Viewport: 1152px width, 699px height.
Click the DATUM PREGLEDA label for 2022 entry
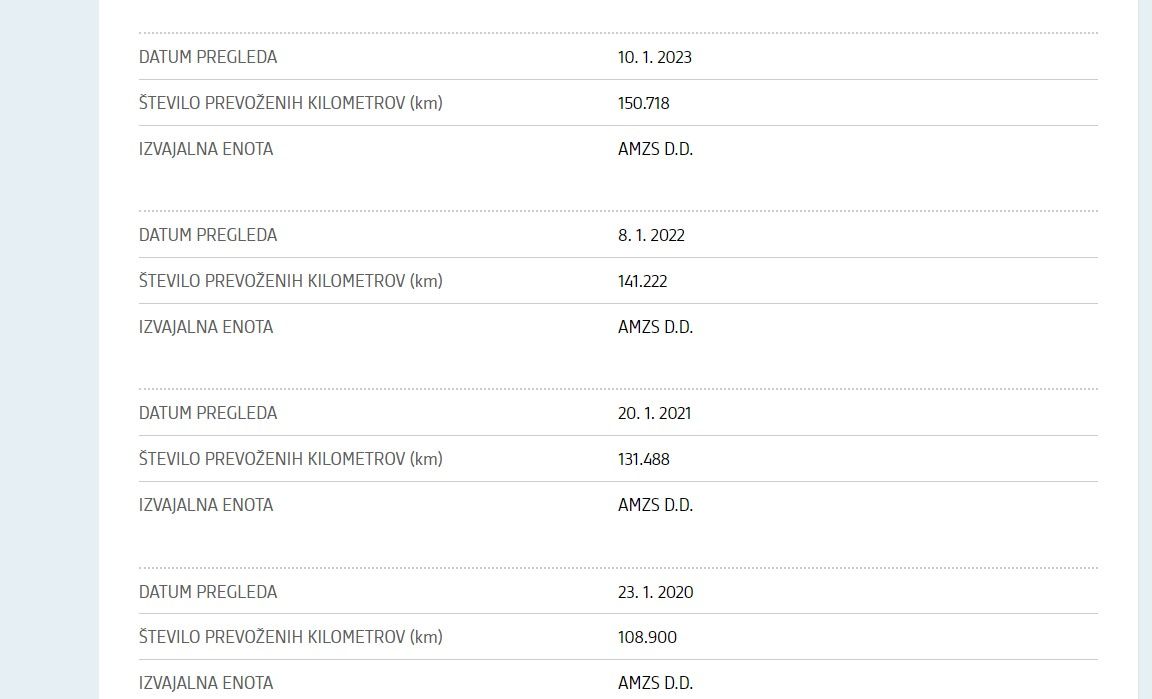(208, 235)
